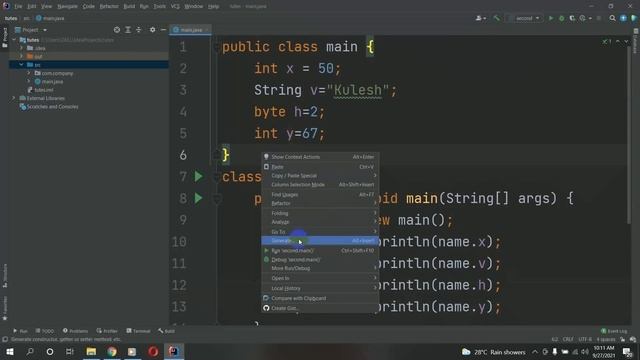Image resolution: width=640 pixels, height=360 pixels.
Task: Open the Database tool window on right edge
Action: click(x=636, y=41)
